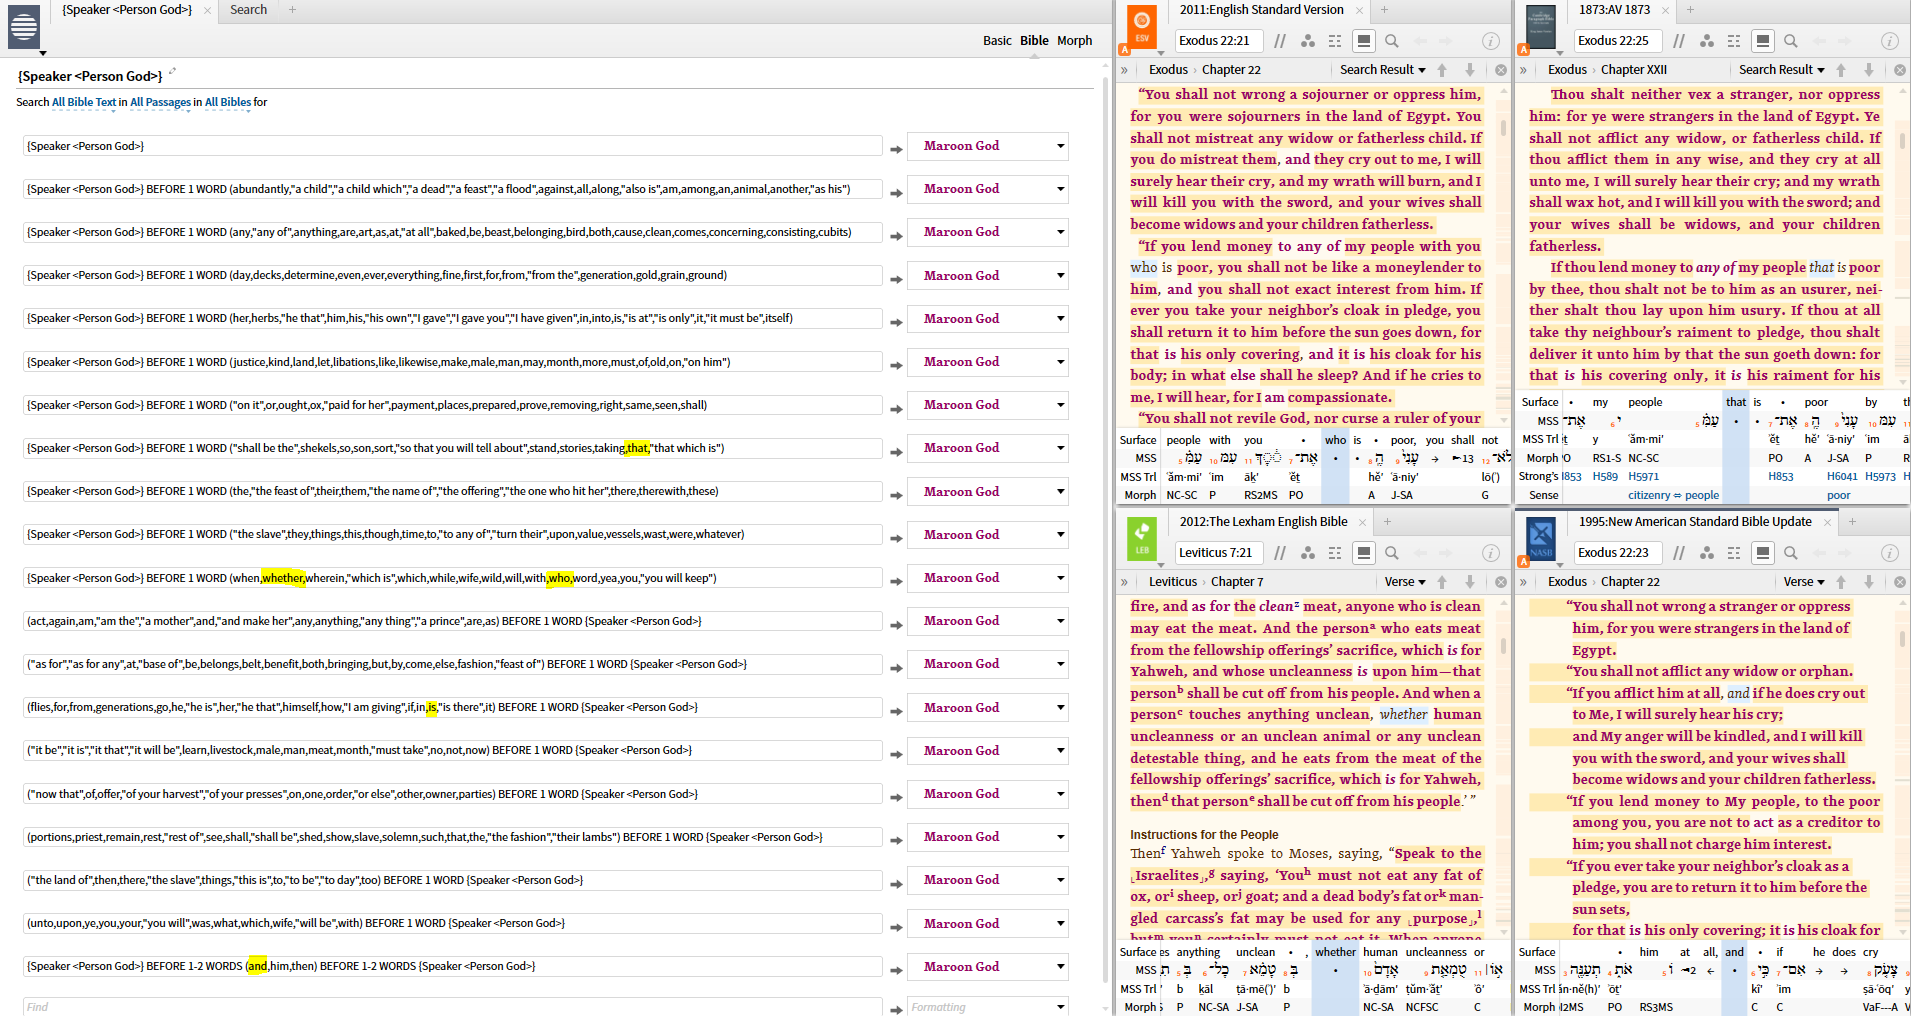Open multiple resources view in ESV panel
The width and height of the screenshot is (1911, 1016).
click(1335, 41)
